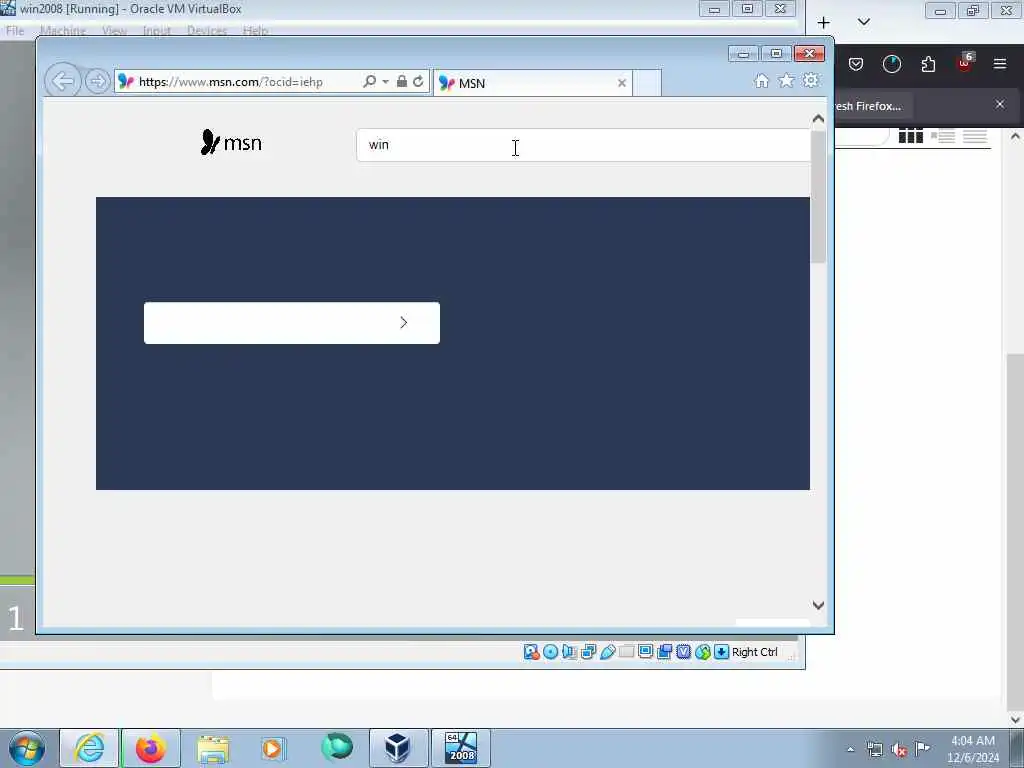This screenshot has width=1024, height=768.
Task: Click Internet Explorer's Back arrow button
Action: click(x=63, y=81)
